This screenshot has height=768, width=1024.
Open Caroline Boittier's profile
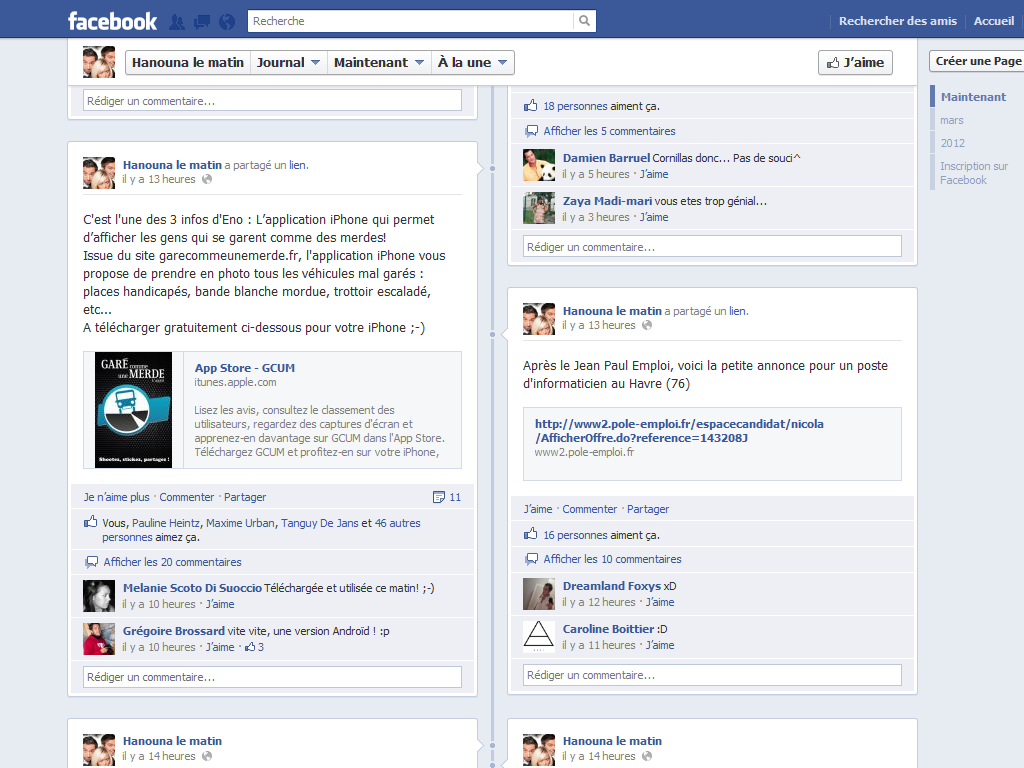point(609,629)
